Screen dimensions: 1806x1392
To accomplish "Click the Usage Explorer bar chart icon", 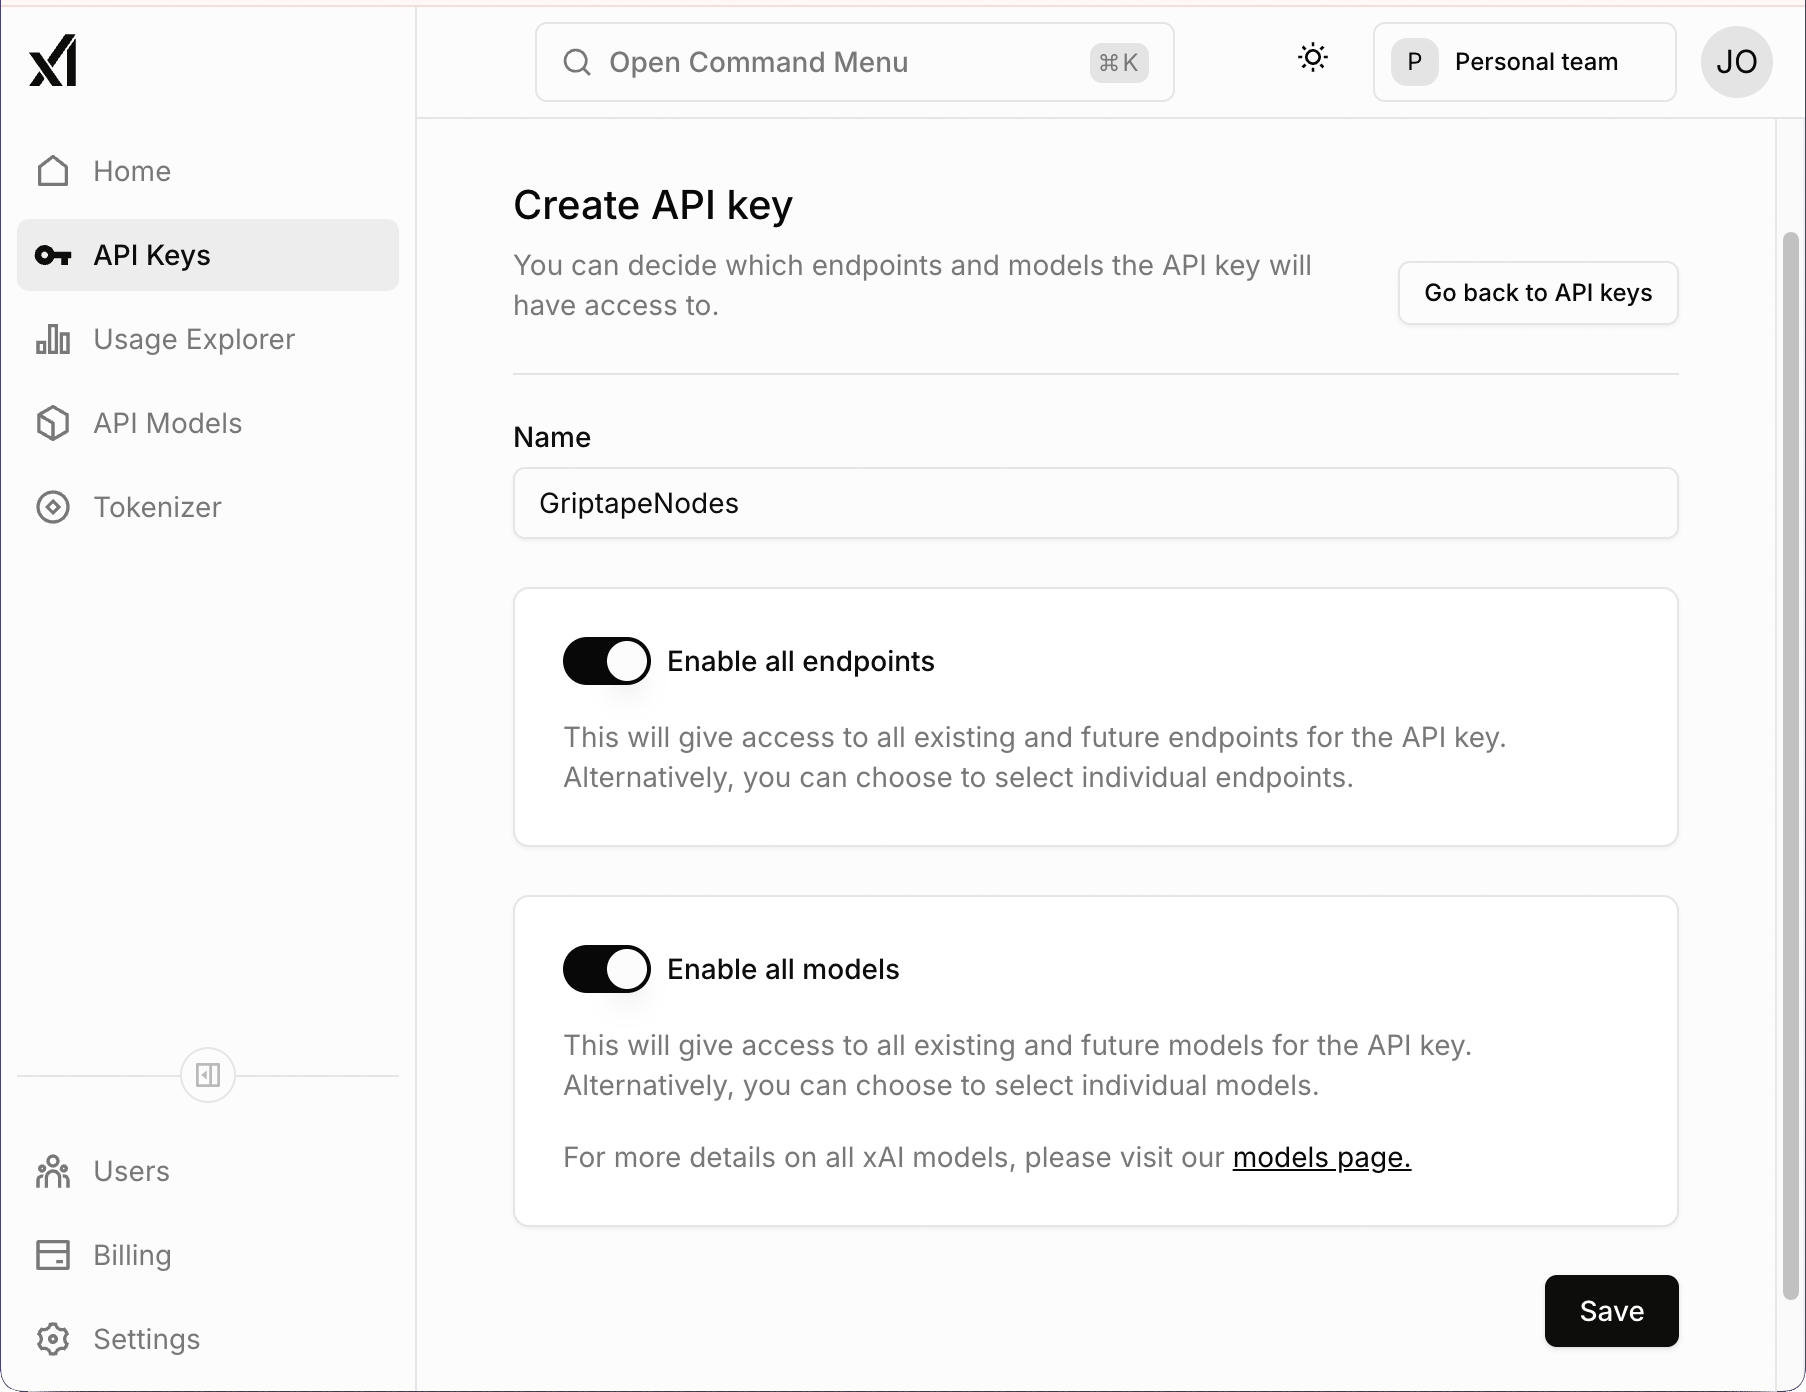I will [x=53, y=339].
